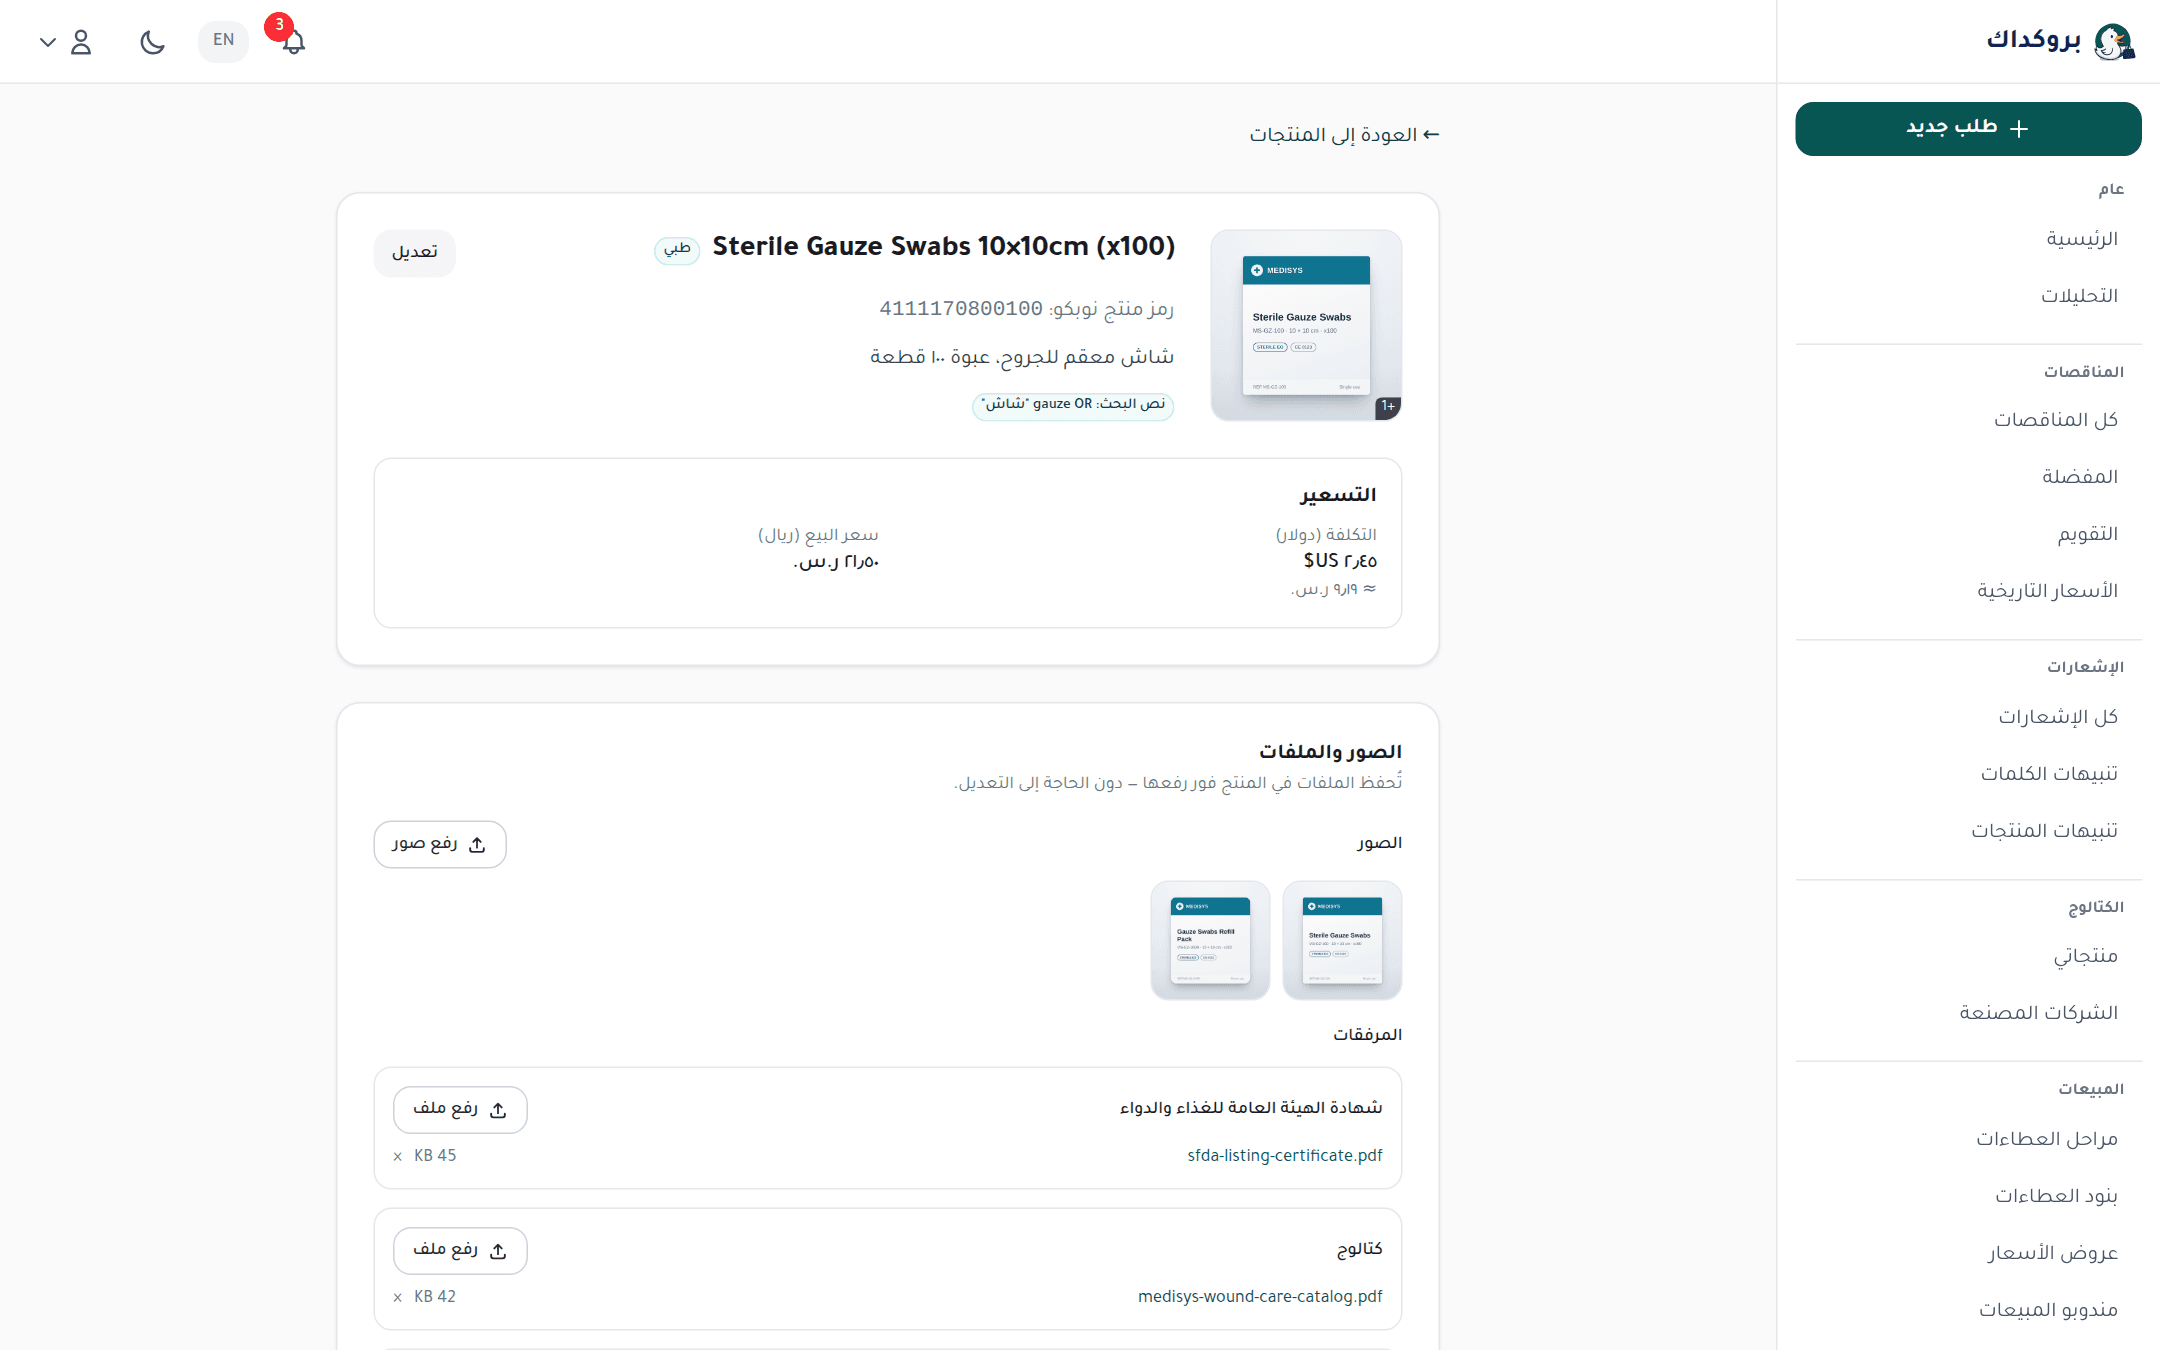
Task: Open كل المناقصات in sidebar
Action: [x=2056, y=420]
